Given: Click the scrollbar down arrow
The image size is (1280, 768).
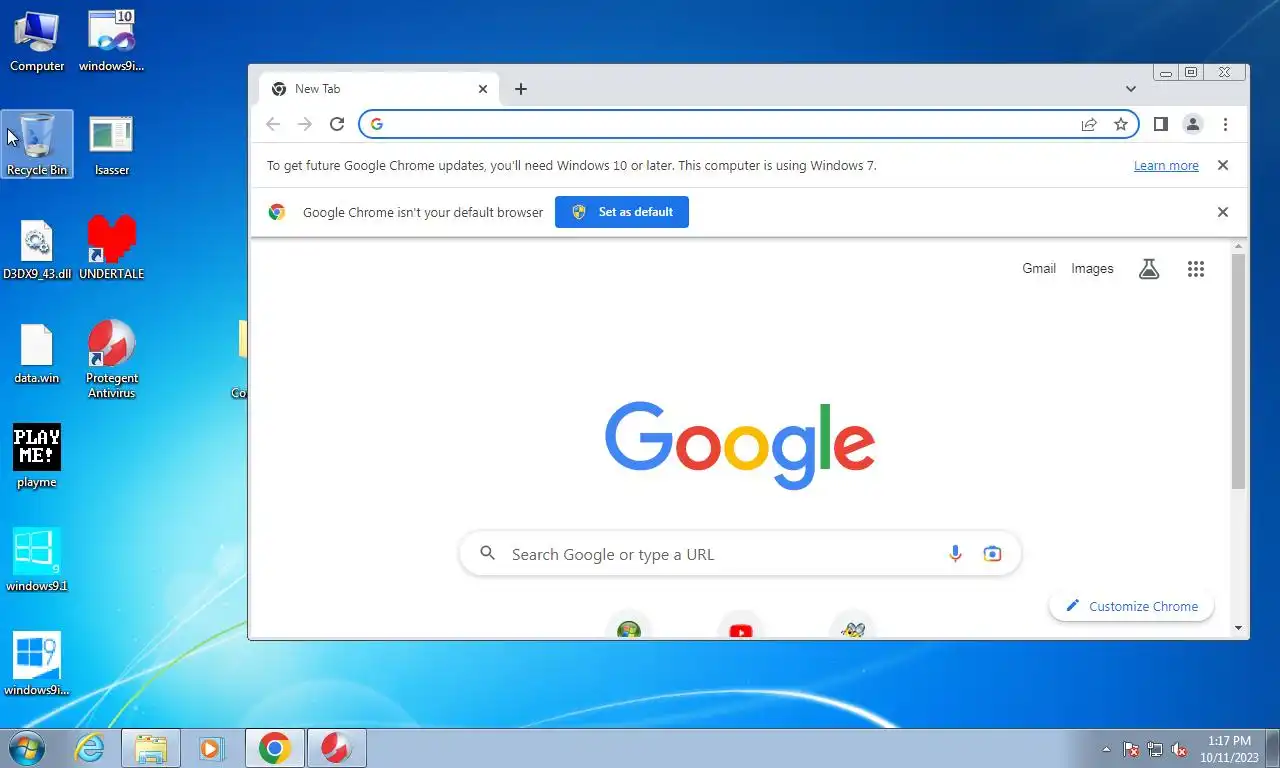Looking at the screenshot, I should (1239, 629).
